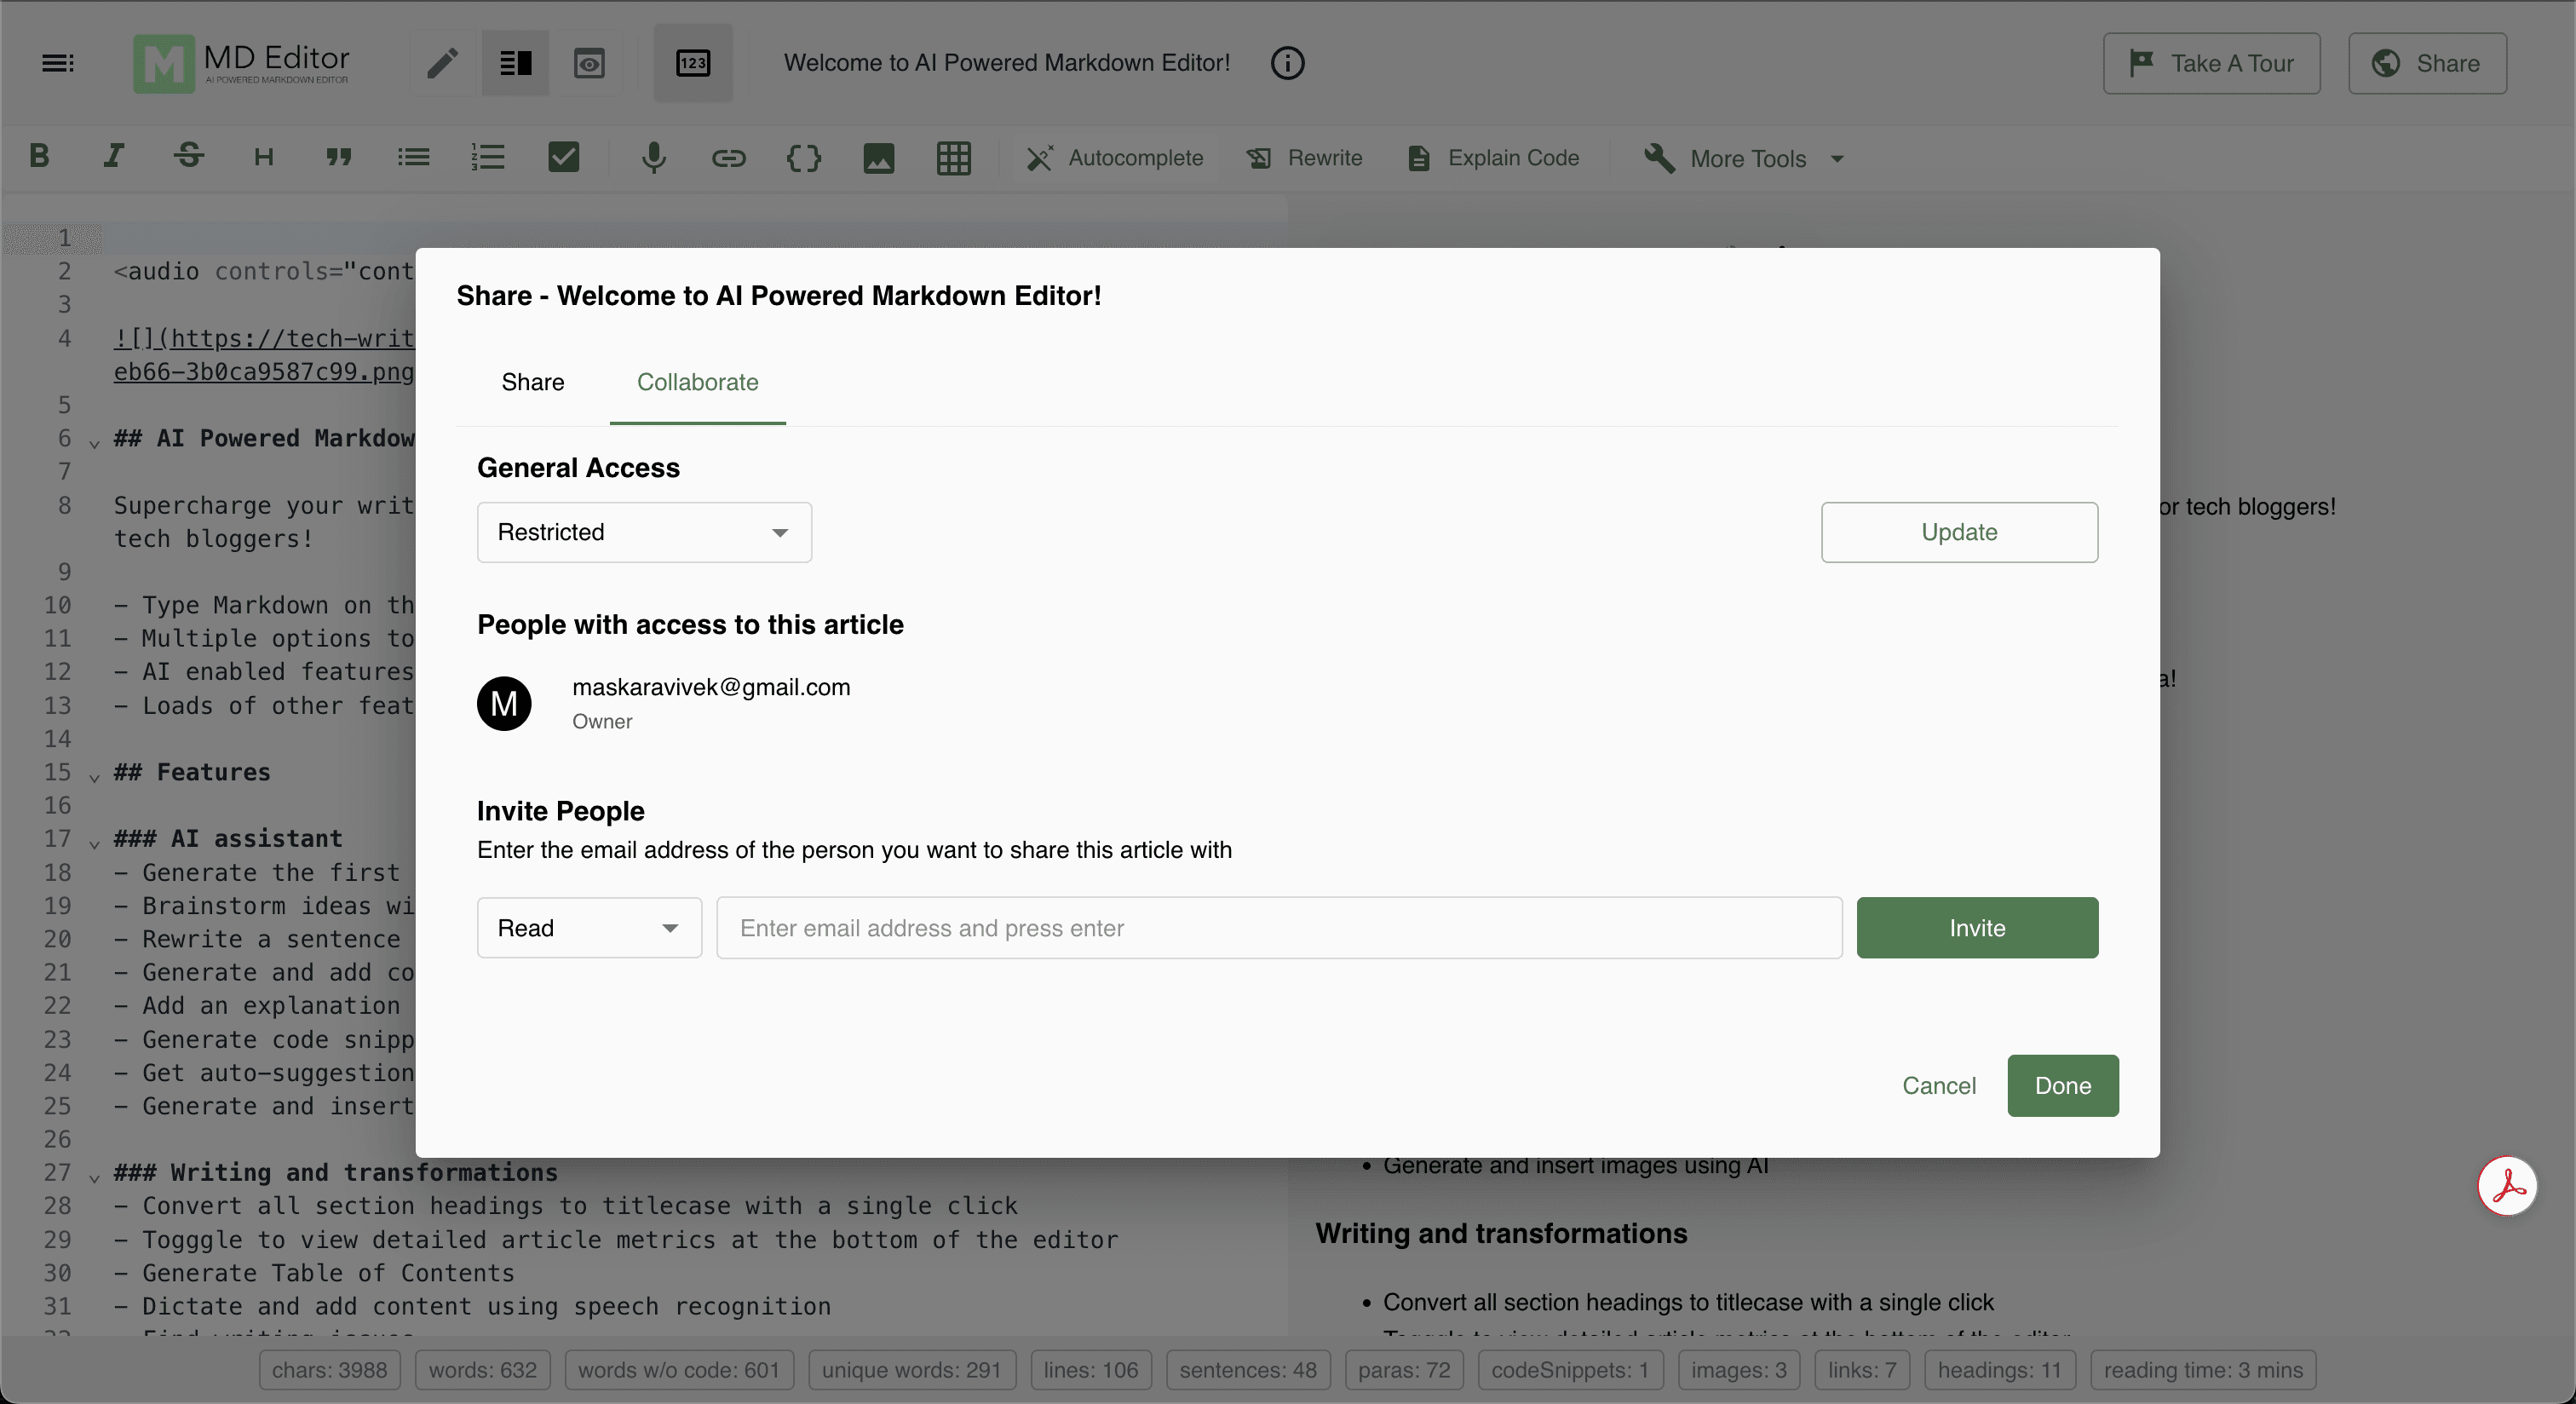Toggle split editor view mode
2576x1404 pixels.
[x=515, y=63]
